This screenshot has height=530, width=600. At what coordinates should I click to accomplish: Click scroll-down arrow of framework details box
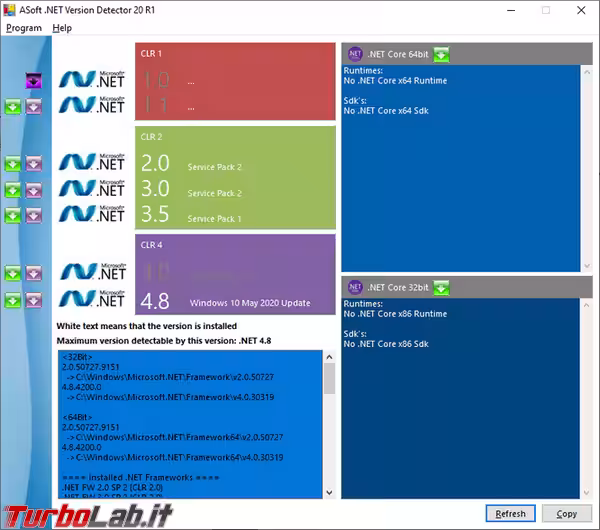pos(329,492)
